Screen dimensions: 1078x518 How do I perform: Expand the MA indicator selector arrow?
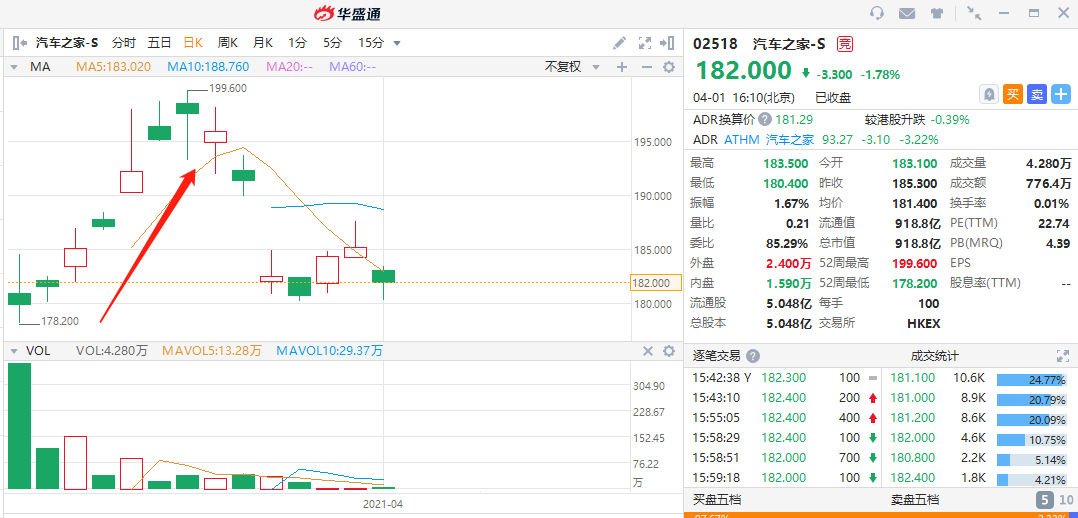14,67
